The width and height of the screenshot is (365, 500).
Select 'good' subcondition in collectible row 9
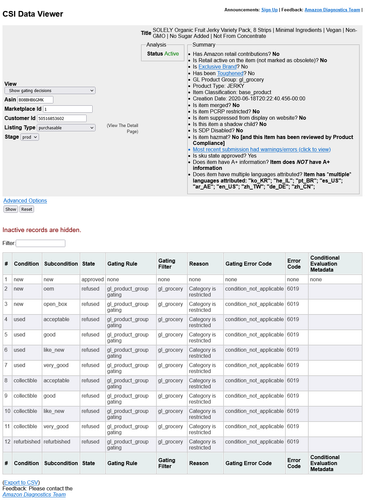61,399
